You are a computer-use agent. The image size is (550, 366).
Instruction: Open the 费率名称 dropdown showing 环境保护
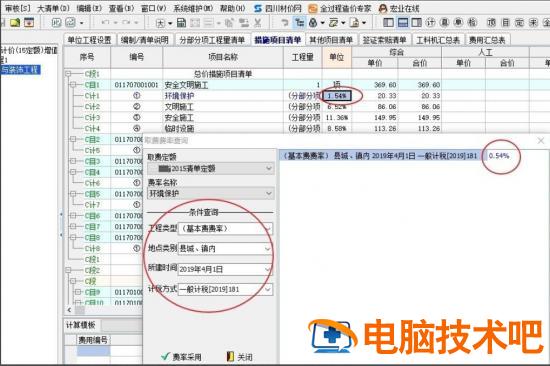pos(210,194)
